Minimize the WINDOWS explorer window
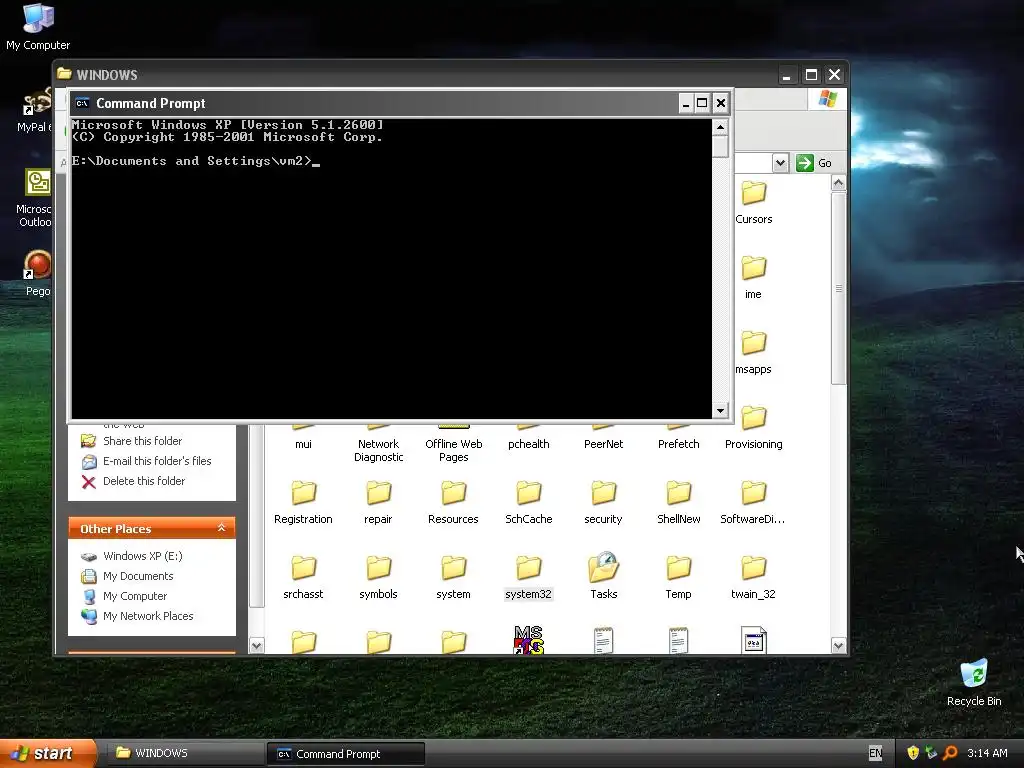Screen dimensions: 1024x768 [787, 75]
